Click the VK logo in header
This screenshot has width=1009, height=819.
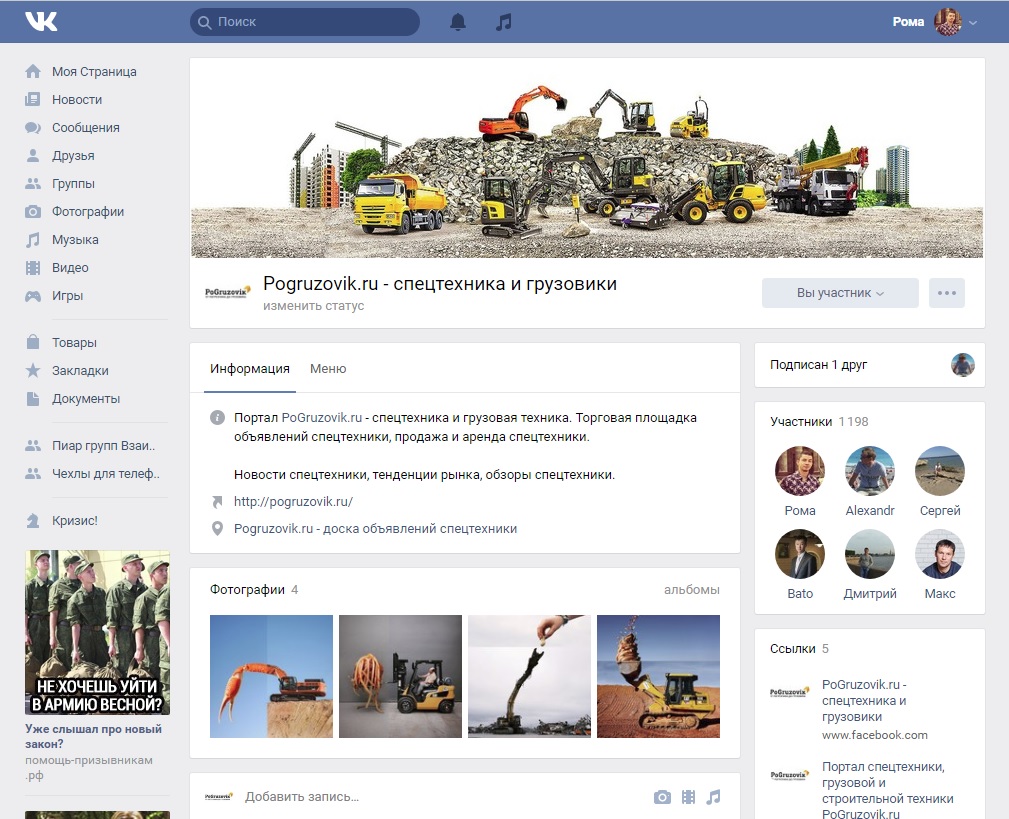[x=41, y=21]
